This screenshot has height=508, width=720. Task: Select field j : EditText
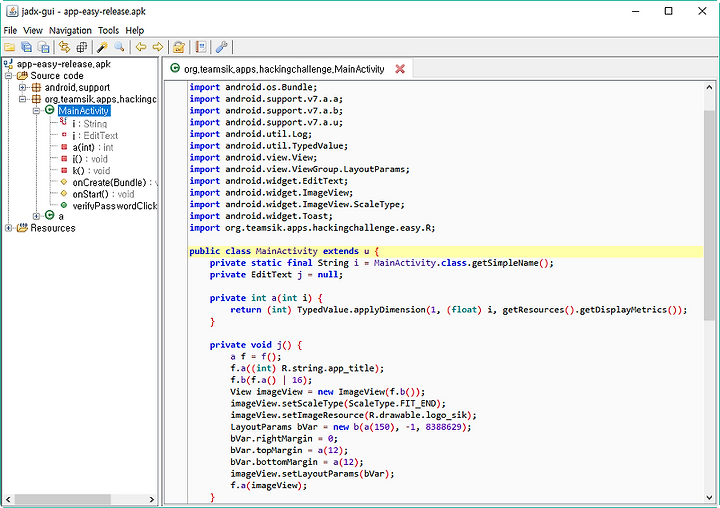(x=95, y=135)
